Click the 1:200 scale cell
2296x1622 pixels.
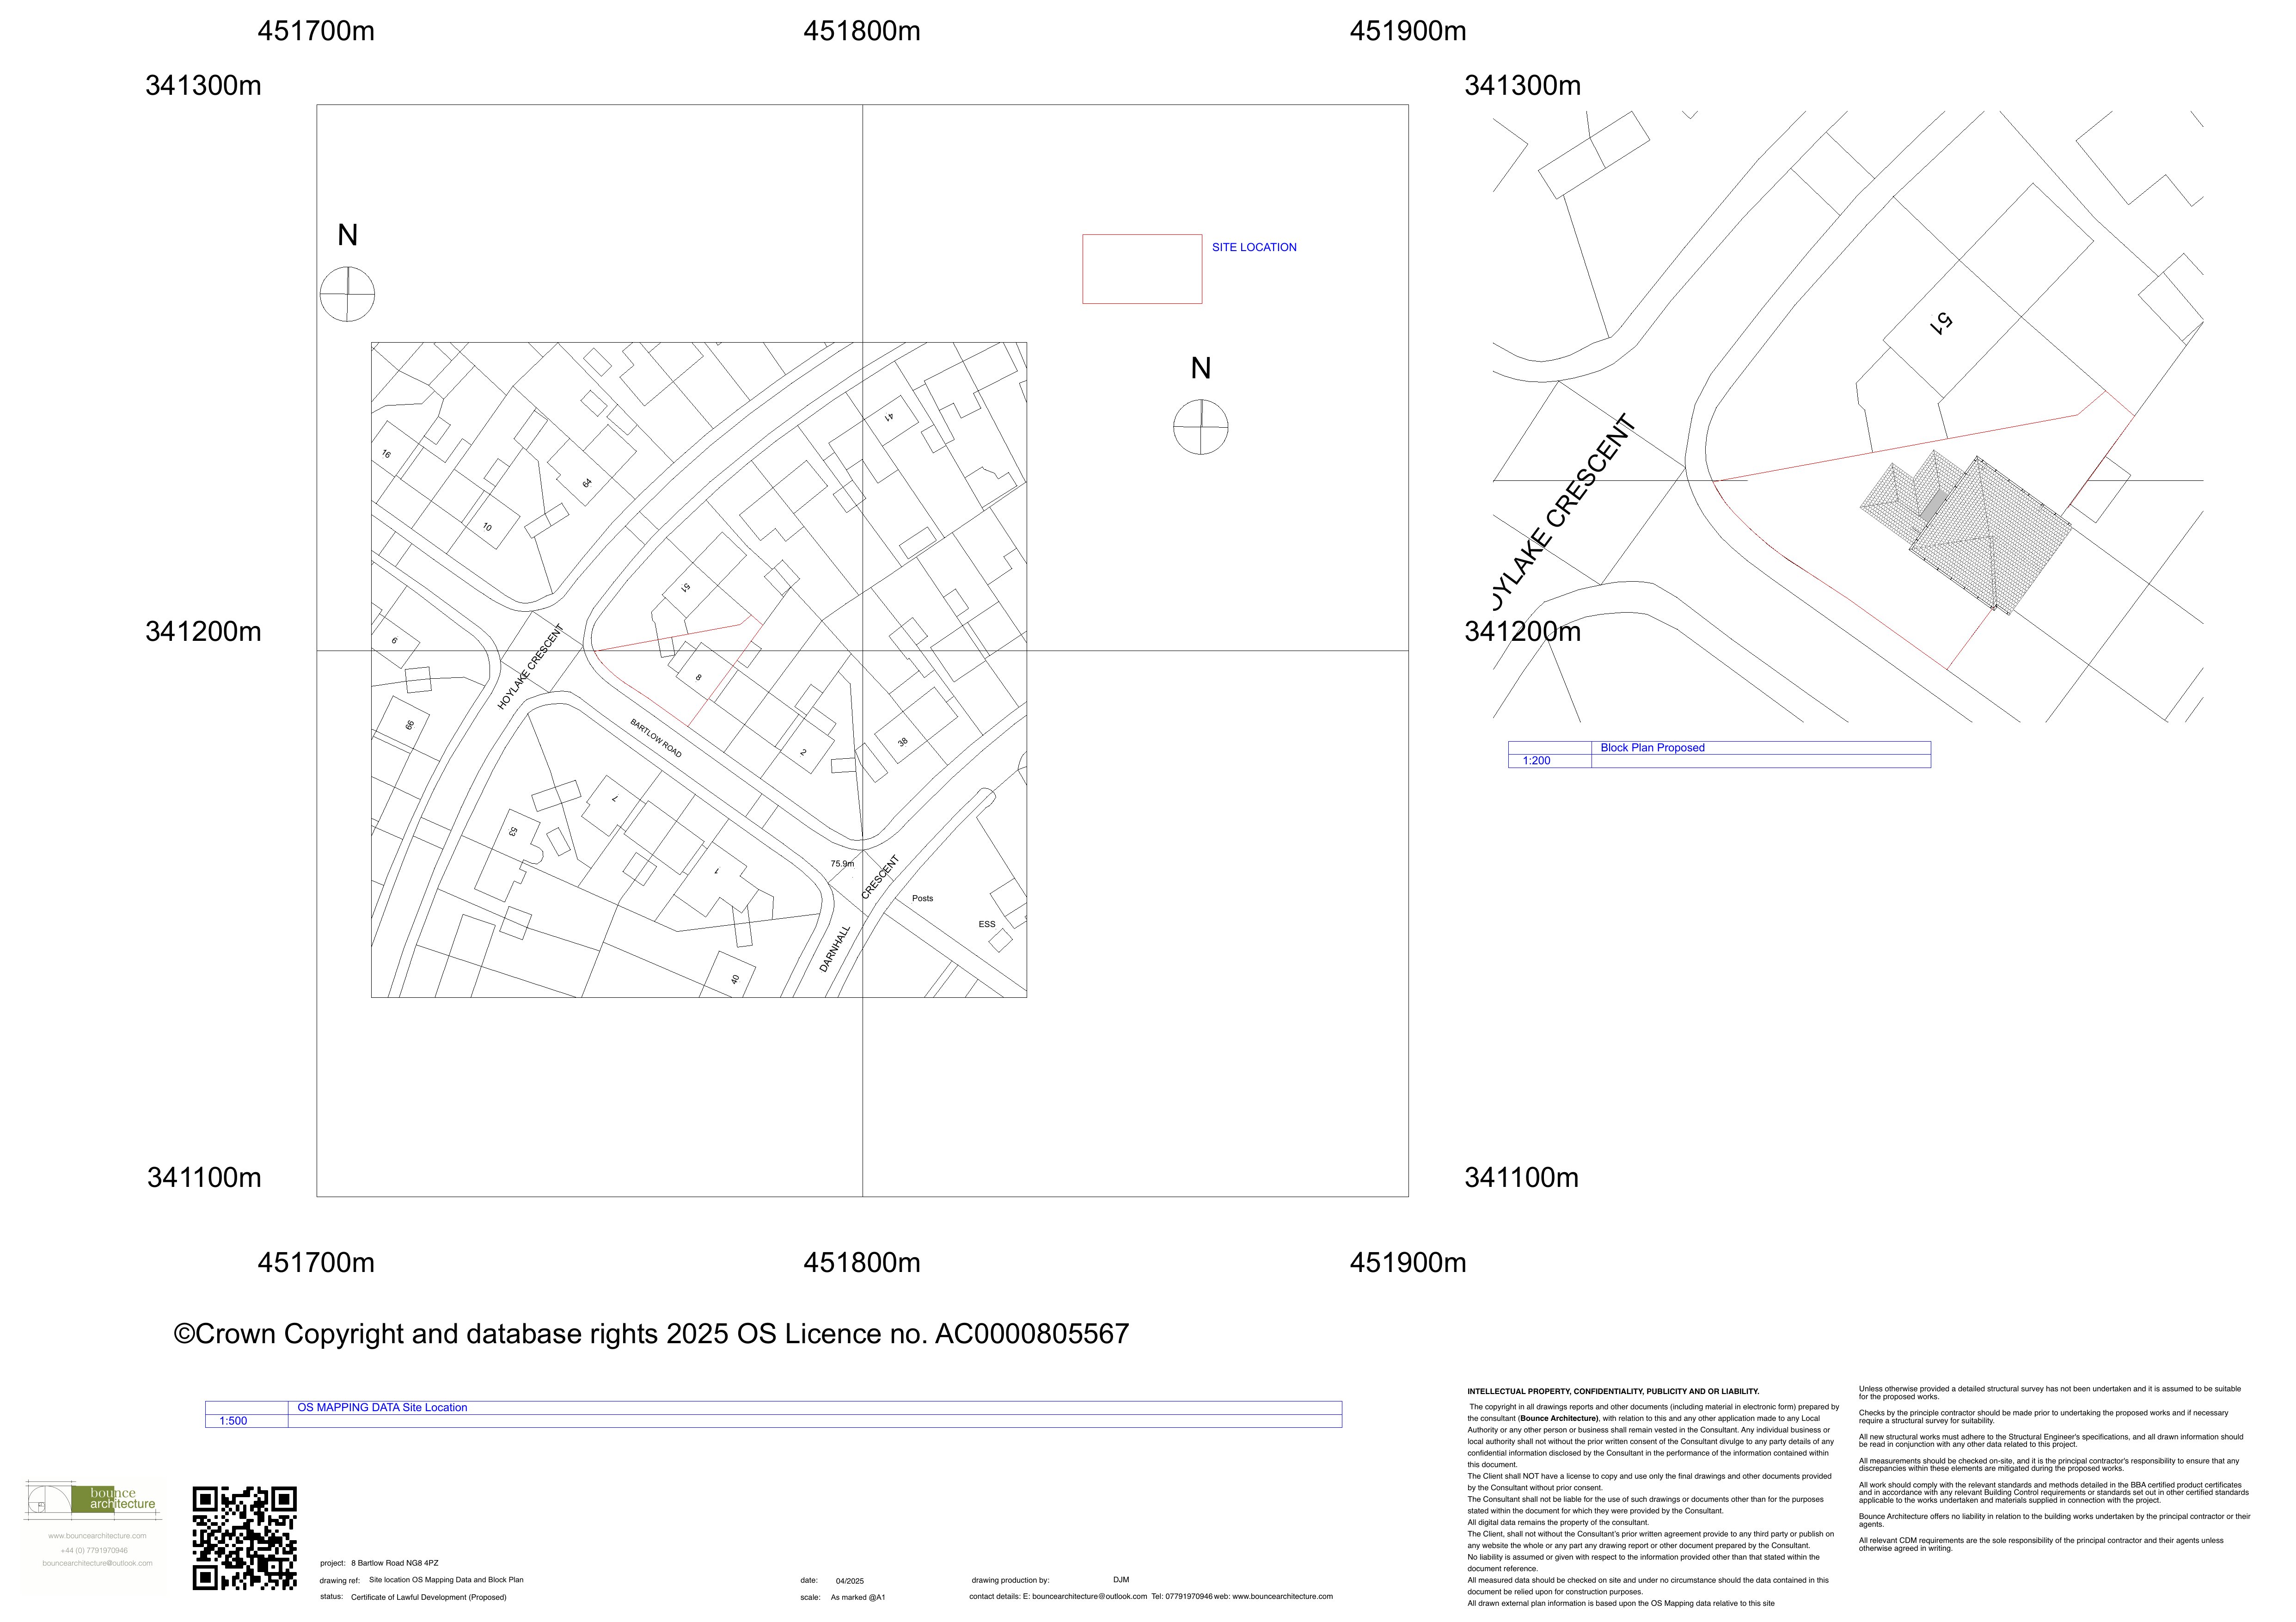pyautogui.click(x=1536, y=761)
